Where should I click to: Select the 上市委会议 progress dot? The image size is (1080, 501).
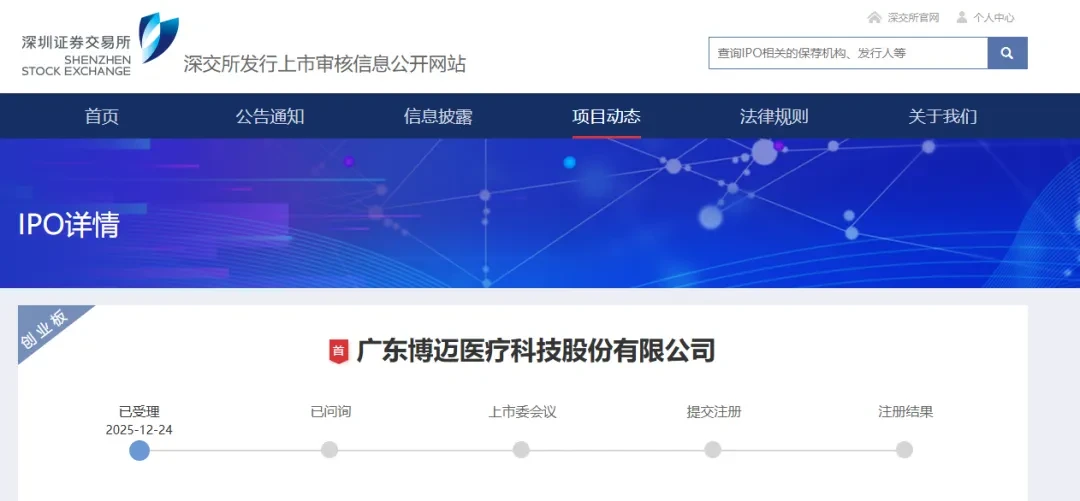pyautogui.click(x=521, y=450)
